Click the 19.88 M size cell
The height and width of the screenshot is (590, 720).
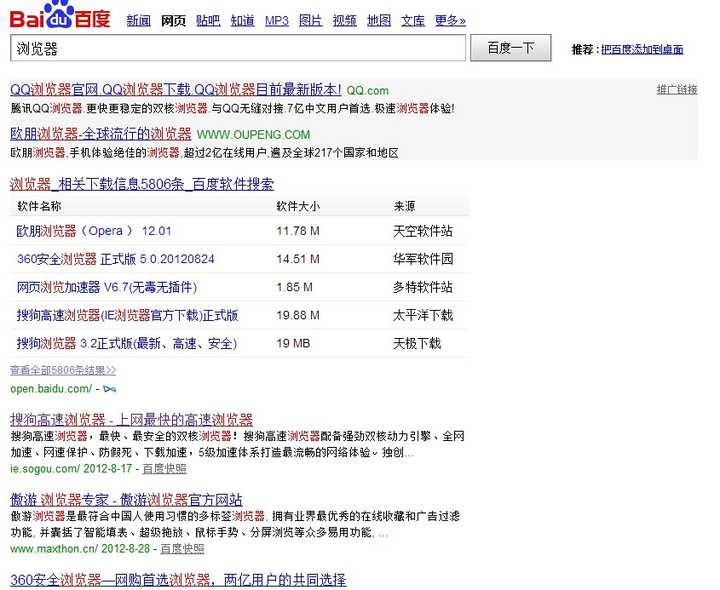[298, 315]
